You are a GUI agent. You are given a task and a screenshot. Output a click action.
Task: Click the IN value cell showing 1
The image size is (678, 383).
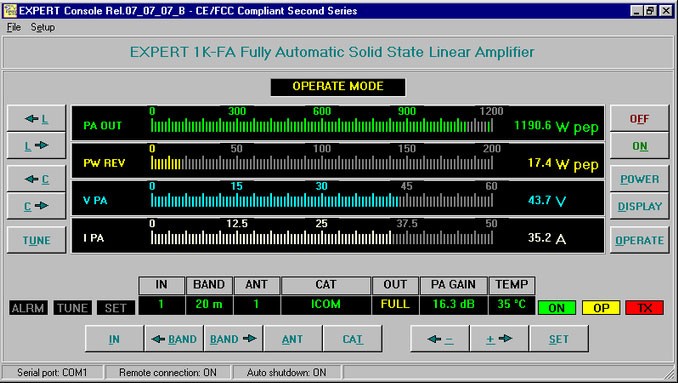tap(161, 304)
